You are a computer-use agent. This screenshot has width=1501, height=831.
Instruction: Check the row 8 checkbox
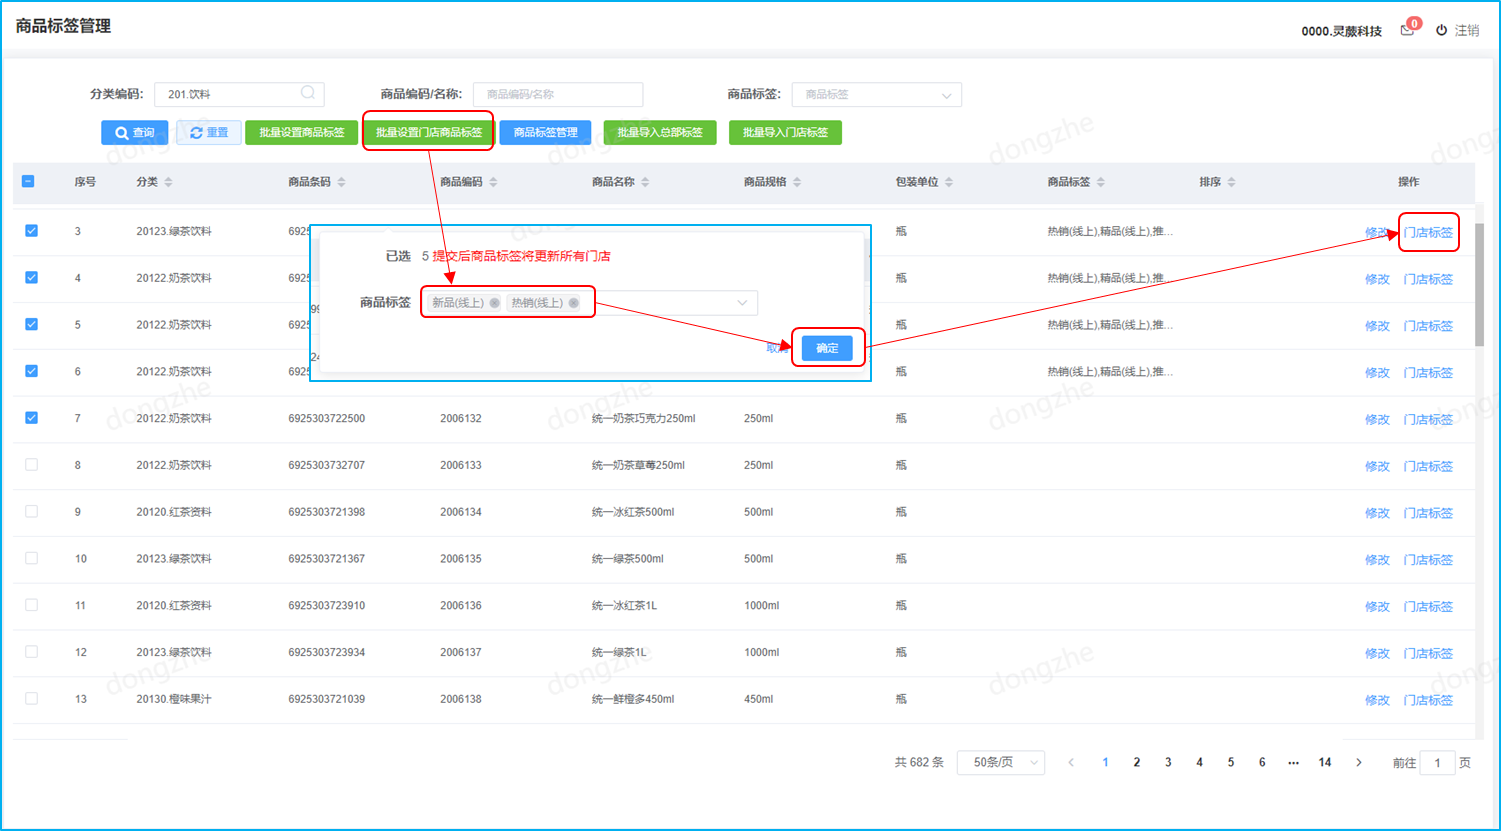pos(31,465)
